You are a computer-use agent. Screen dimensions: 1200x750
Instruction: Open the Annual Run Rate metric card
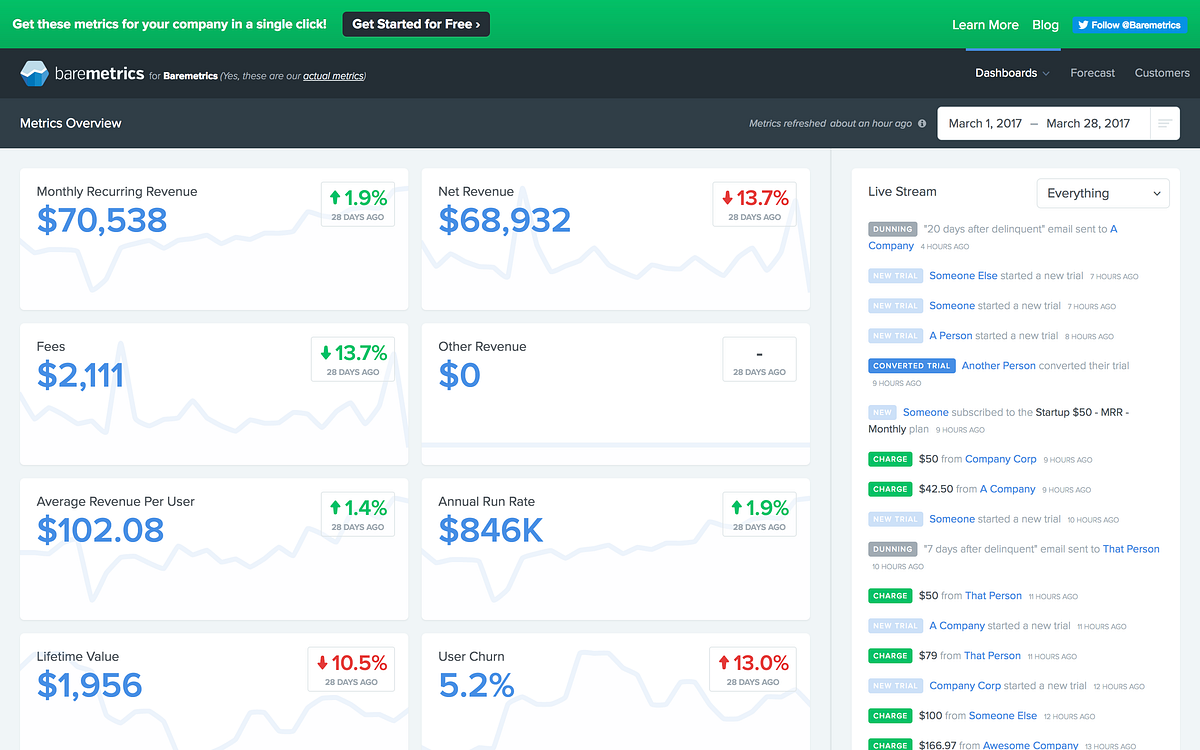point(616,549)
